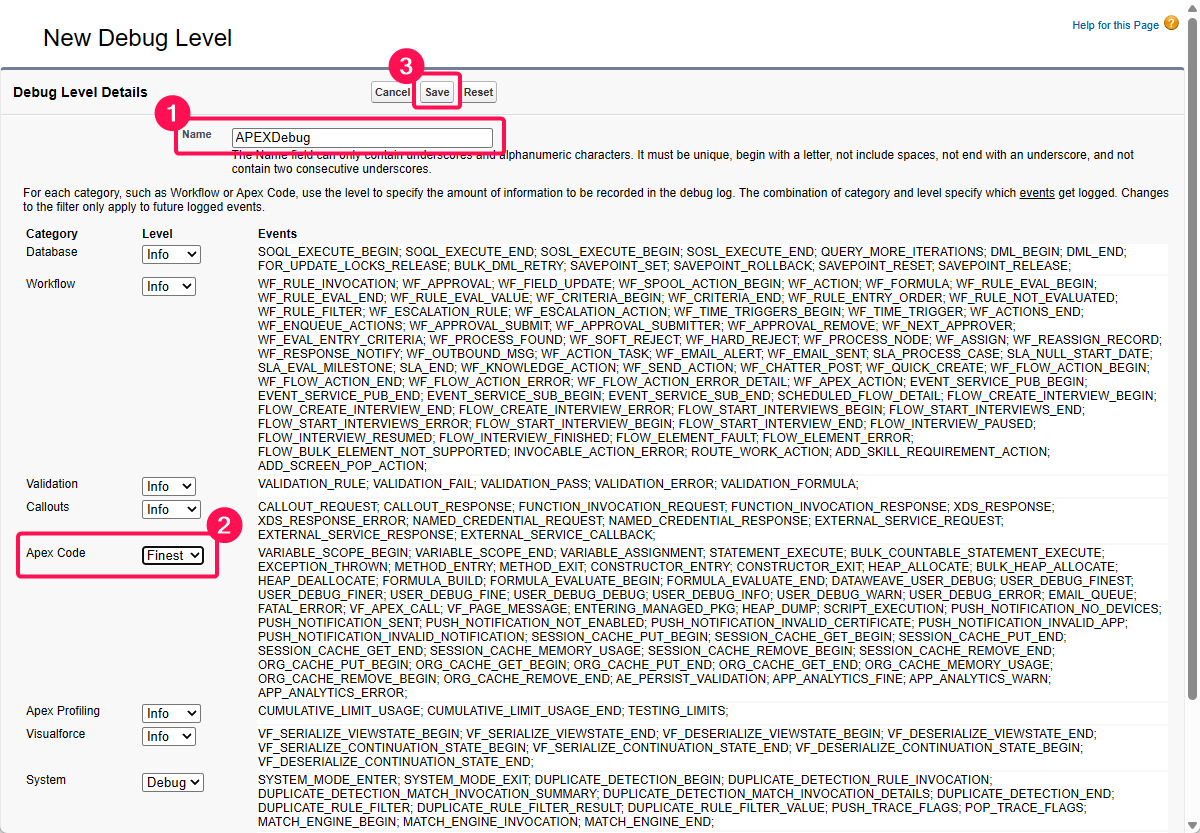Expand the Apex Profiling level dropdown
This screenshot has height=833, width=1200.
pos(171,714)
